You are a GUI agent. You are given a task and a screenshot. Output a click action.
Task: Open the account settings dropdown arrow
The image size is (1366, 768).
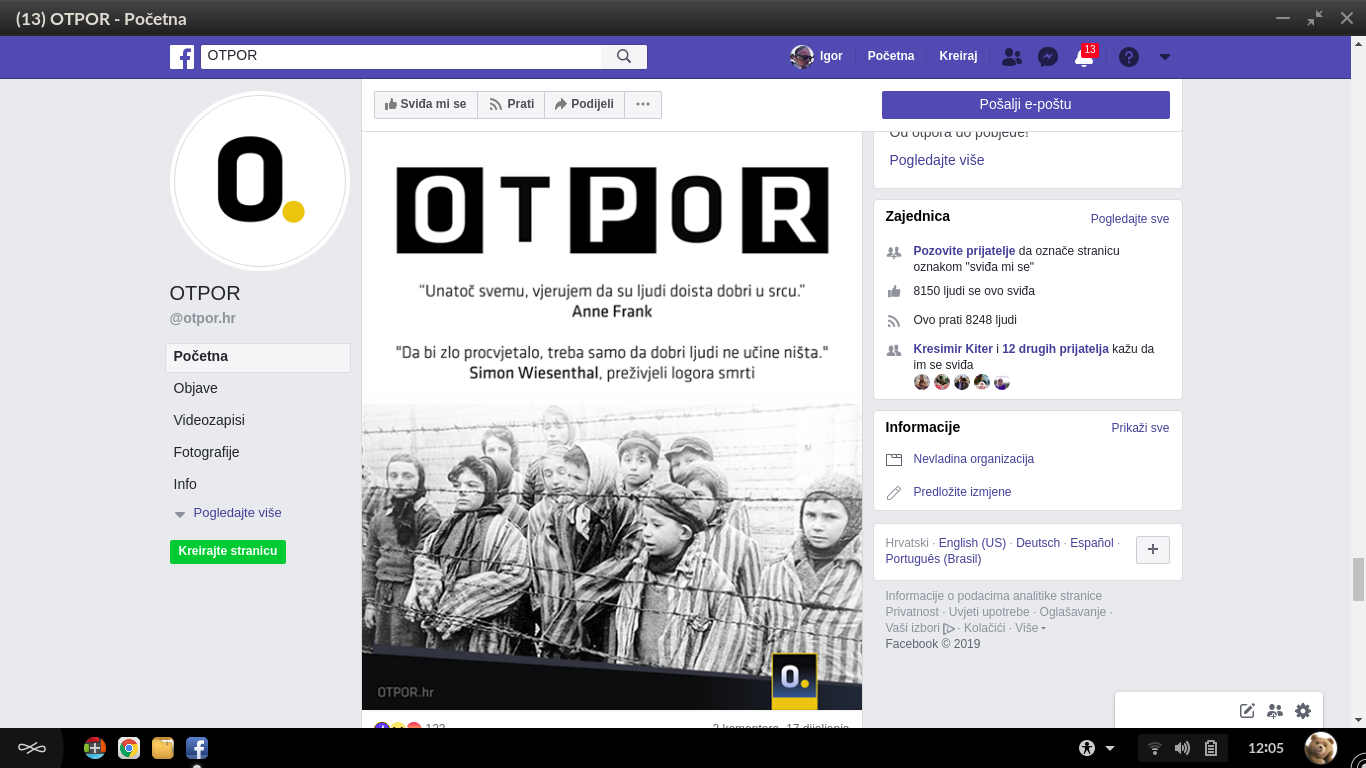pos(1163,57)
